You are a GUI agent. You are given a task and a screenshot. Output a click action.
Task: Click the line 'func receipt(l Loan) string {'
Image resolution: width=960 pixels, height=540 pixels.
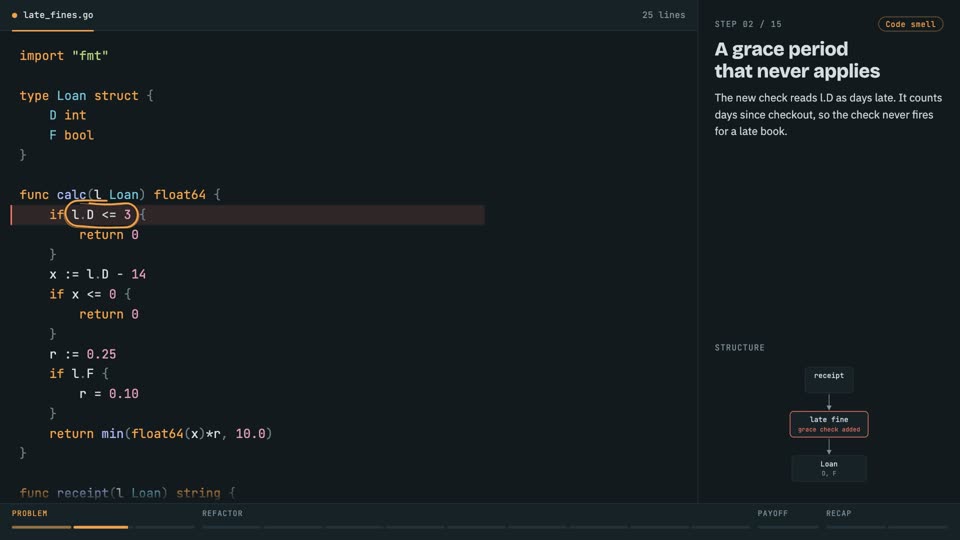coord(127,493)
